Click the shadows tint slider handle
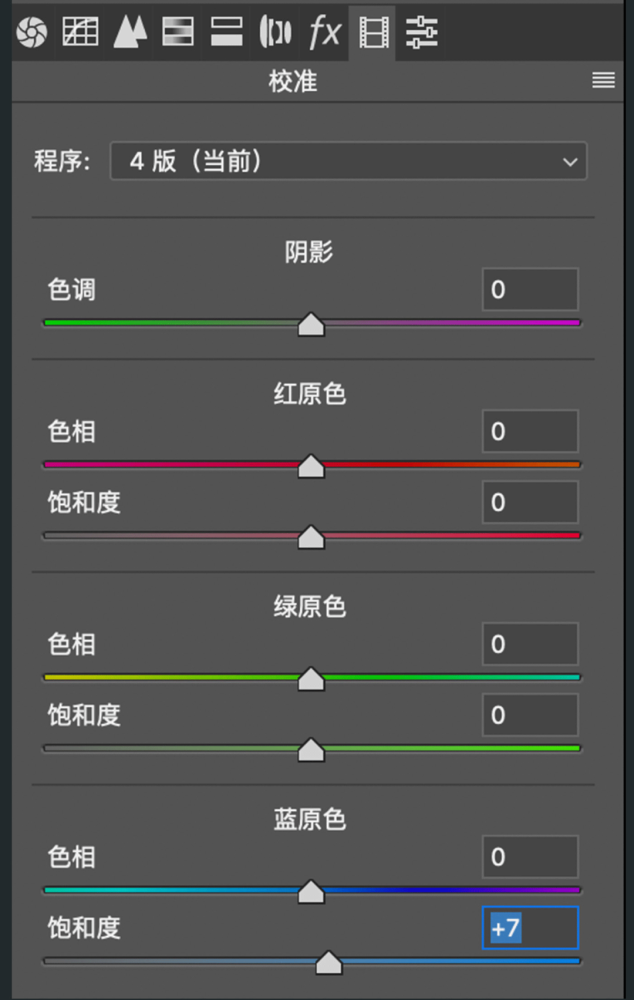 [x=311, y=323]
